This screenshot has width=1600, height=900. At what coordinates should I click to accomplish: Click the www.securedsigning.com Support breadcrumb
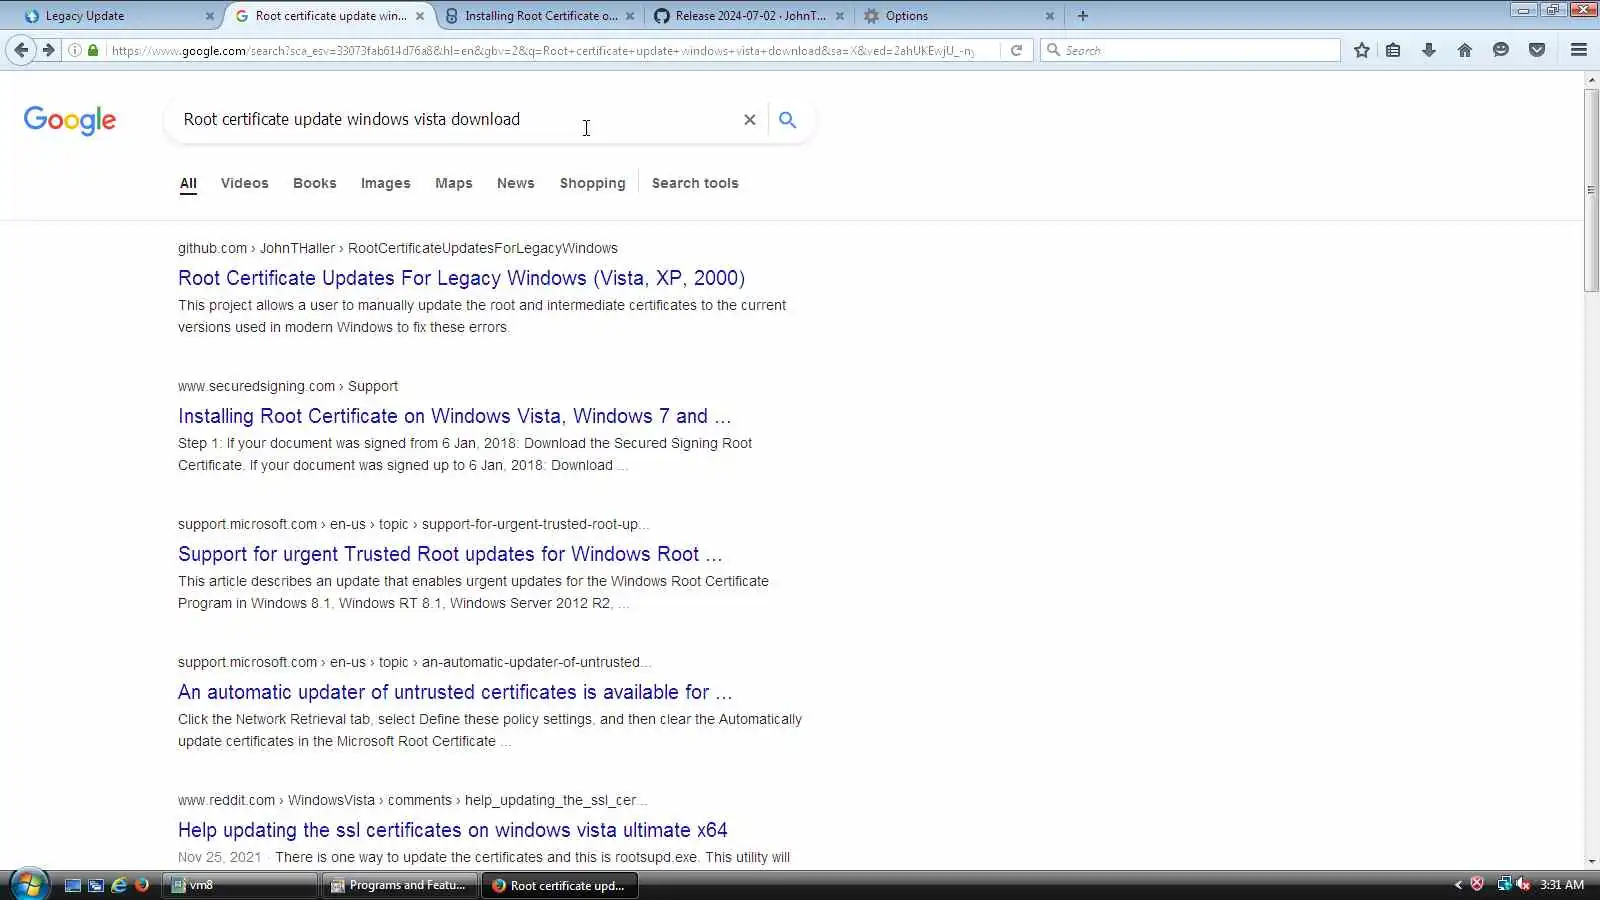(x=287, y=386)
